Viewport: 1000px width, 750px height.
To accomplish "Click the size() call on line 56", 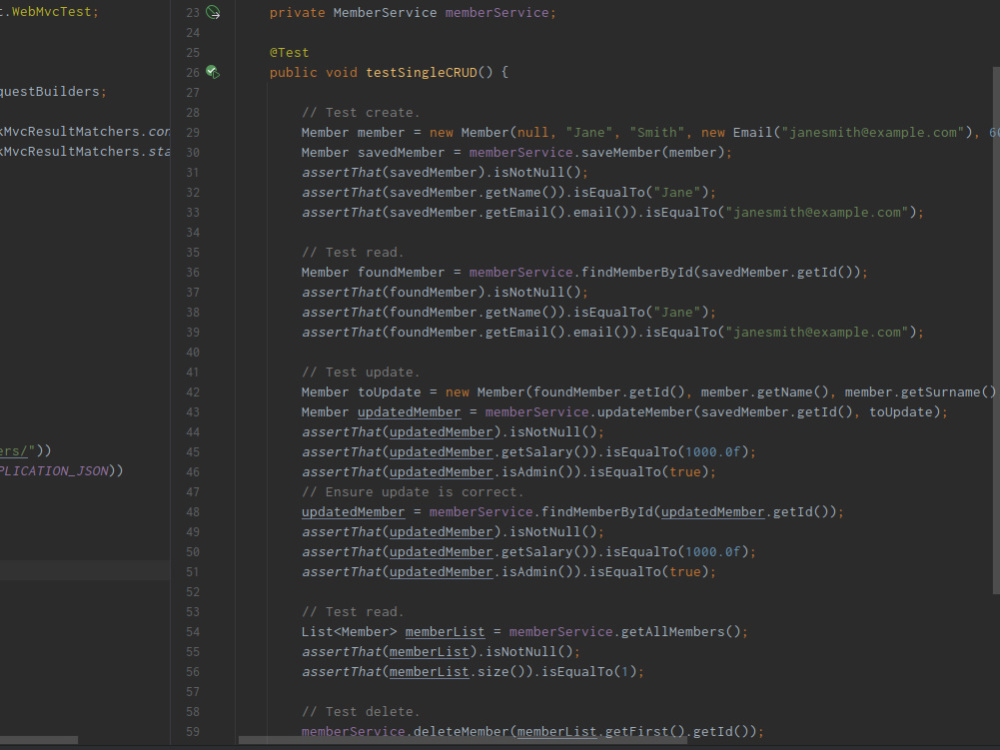I will 505,672.
